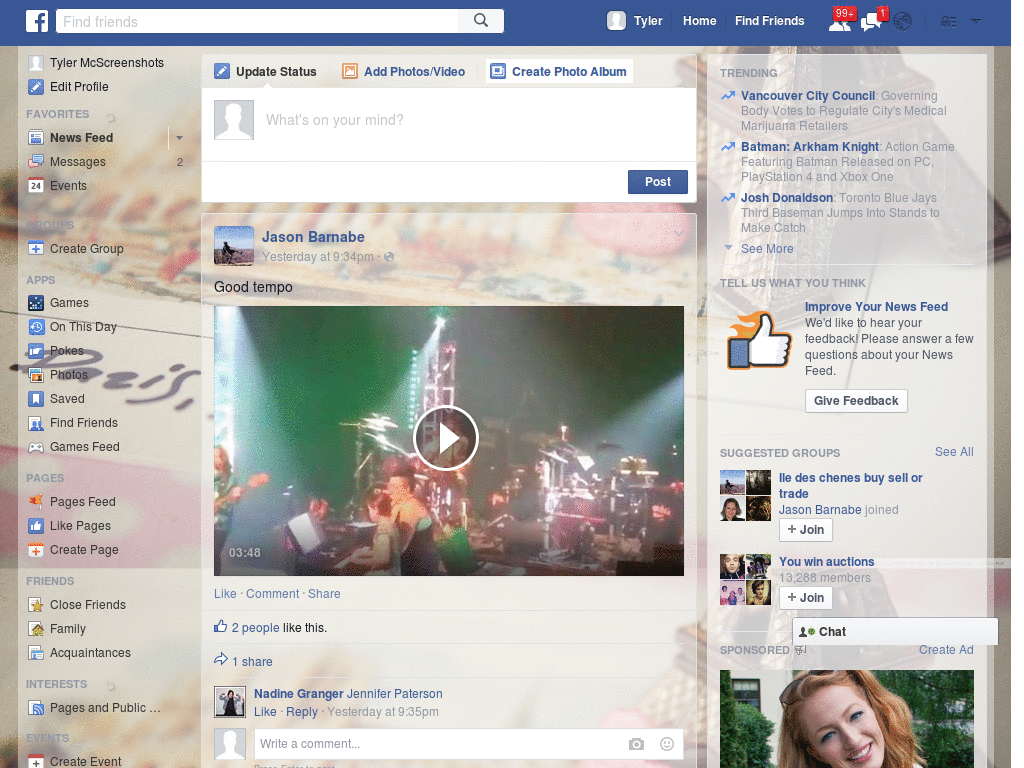This screenshot has height=768, width=1024.
Task: Click Jason Barnabe's profile thumbnail
Action: (x=234, y=246)
